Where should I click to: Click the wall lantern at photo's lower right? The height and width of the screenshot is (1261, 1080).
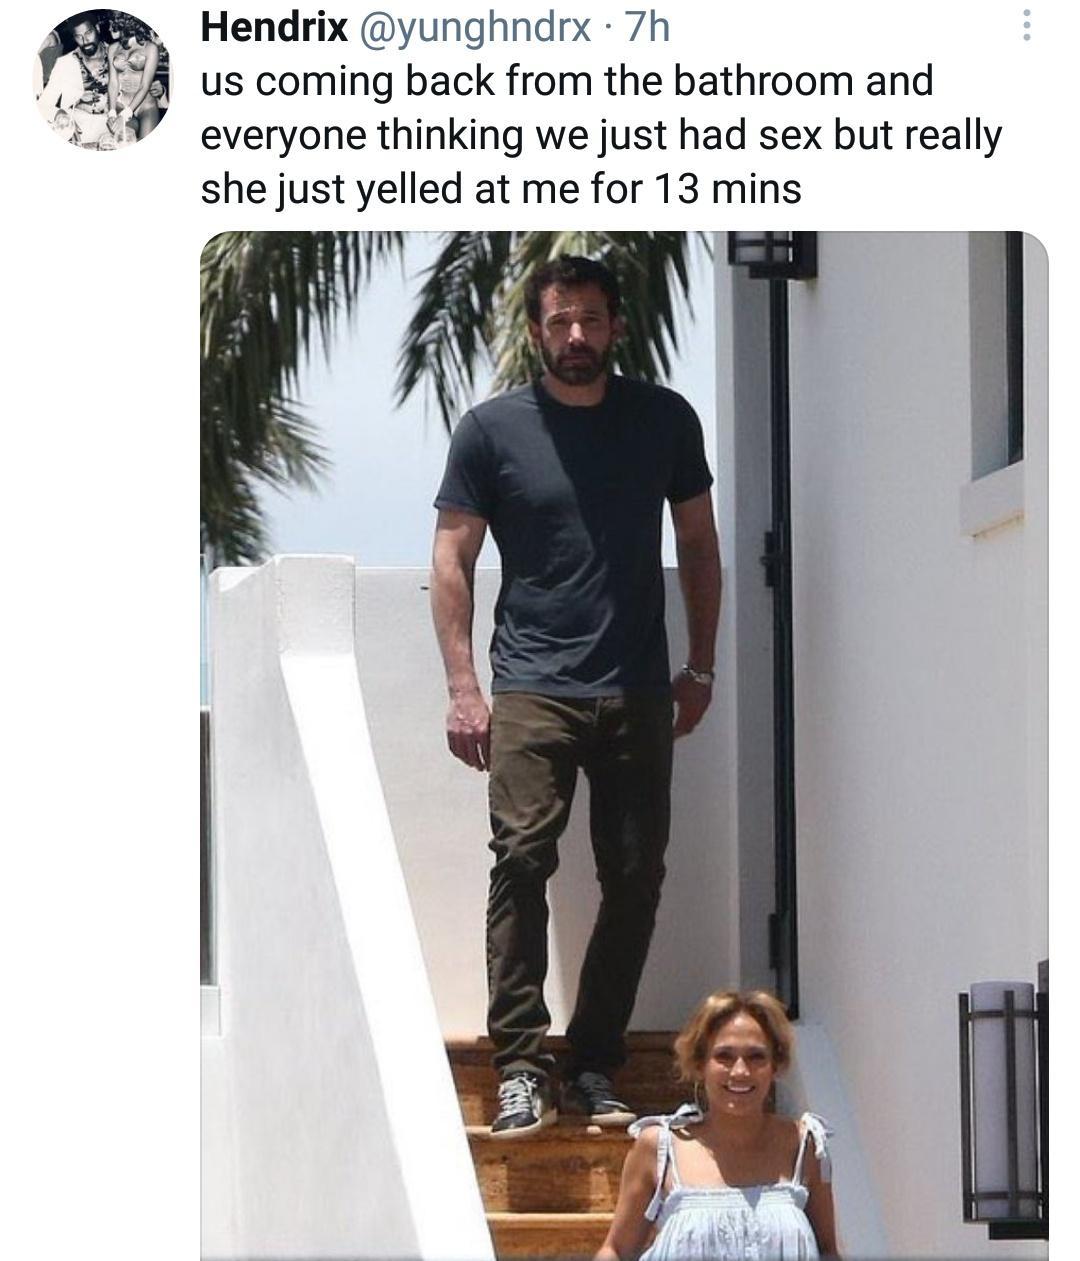(1003, 1105)
